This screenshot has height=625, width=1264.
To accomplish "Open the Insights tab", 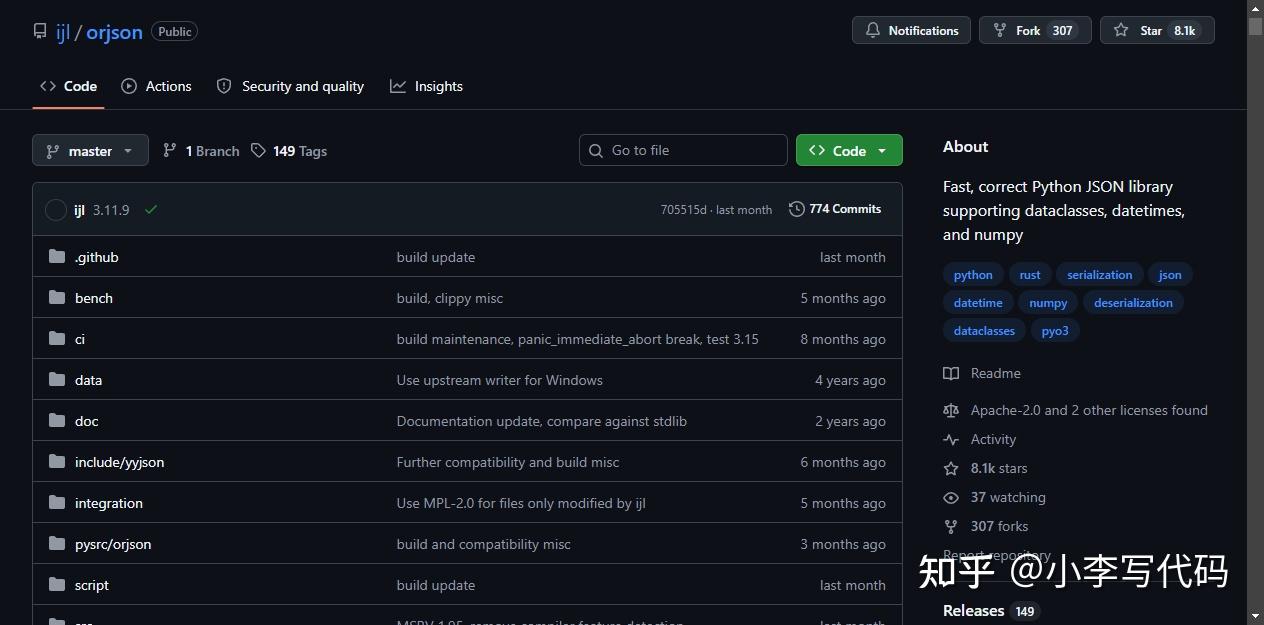I will [x=426, y=86].
